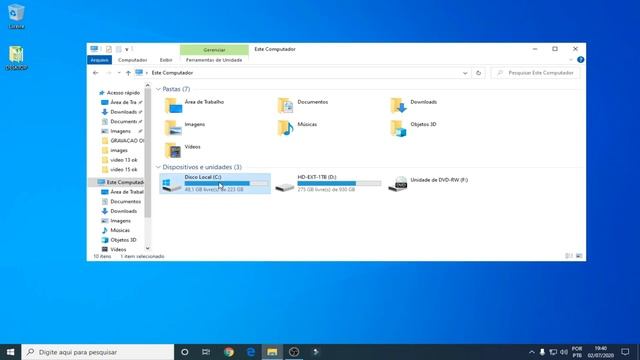Viewport: 640px width, 360px height.
Task: Click the Disco Local (C:) usage bar
Action: 227,184
